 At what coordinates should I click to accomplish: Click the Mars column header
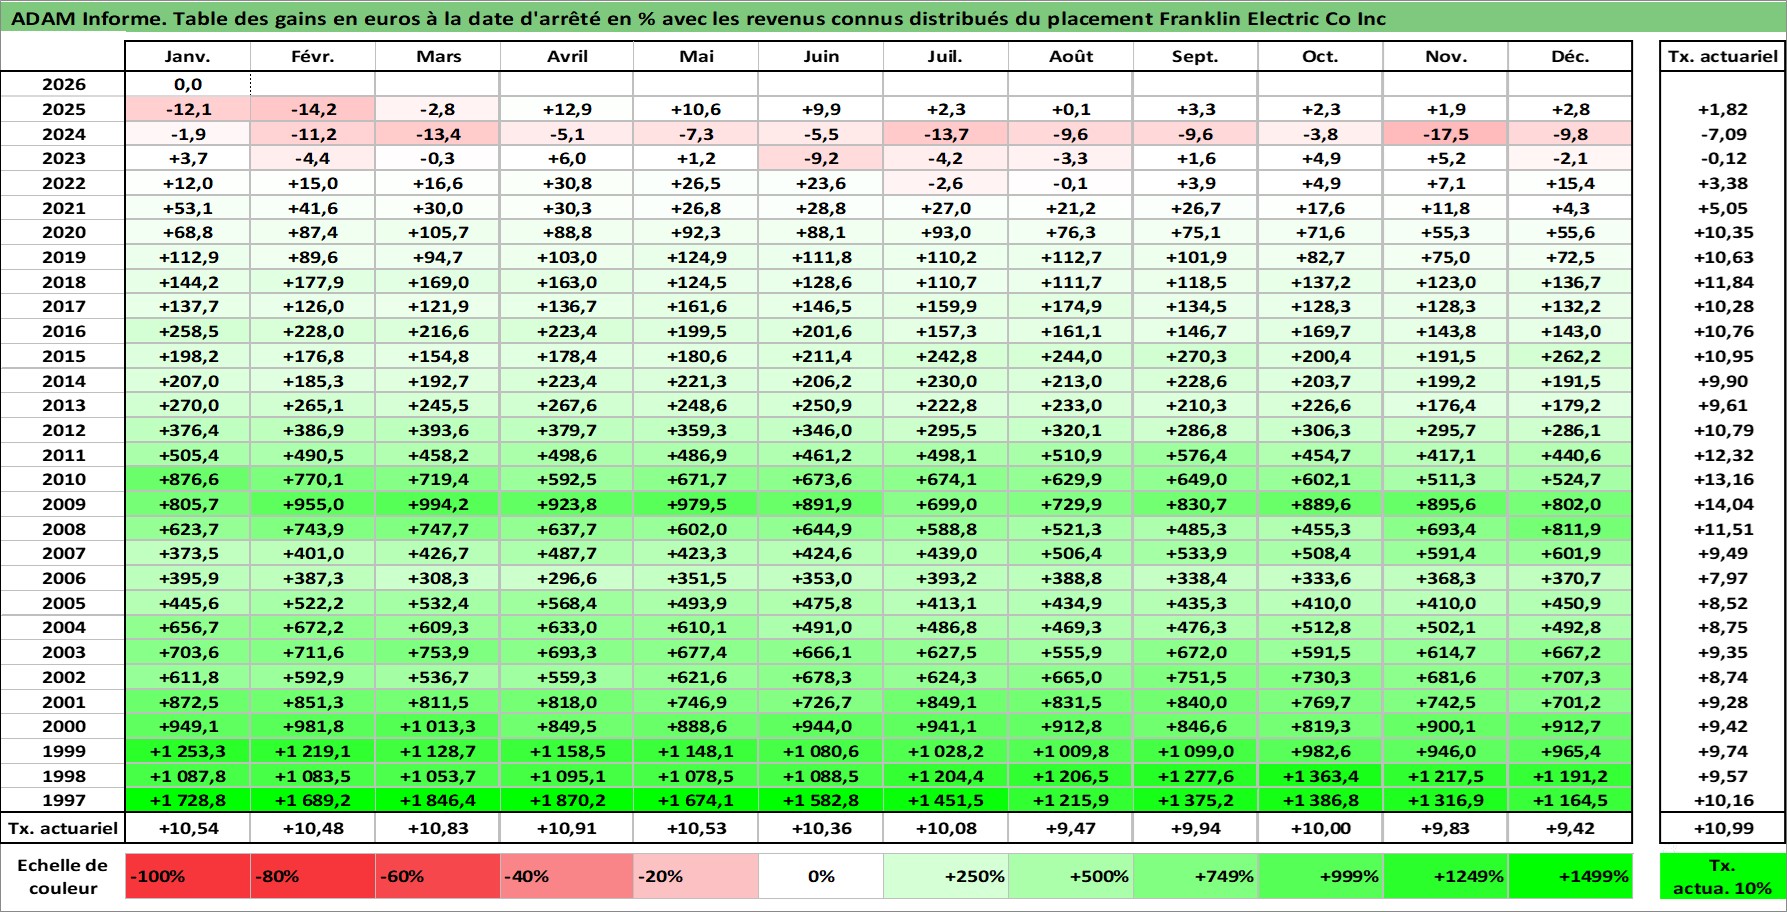point(438,56)
